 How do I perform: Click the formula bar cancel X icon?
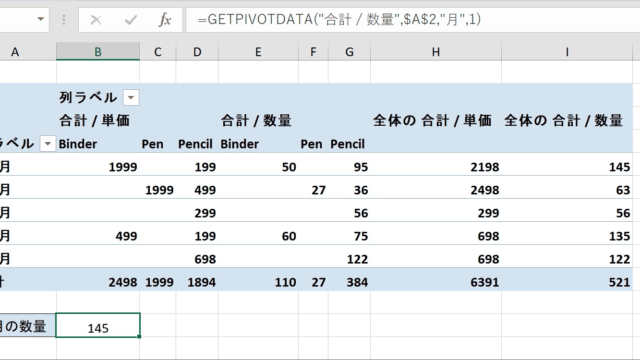pos(96,20)
